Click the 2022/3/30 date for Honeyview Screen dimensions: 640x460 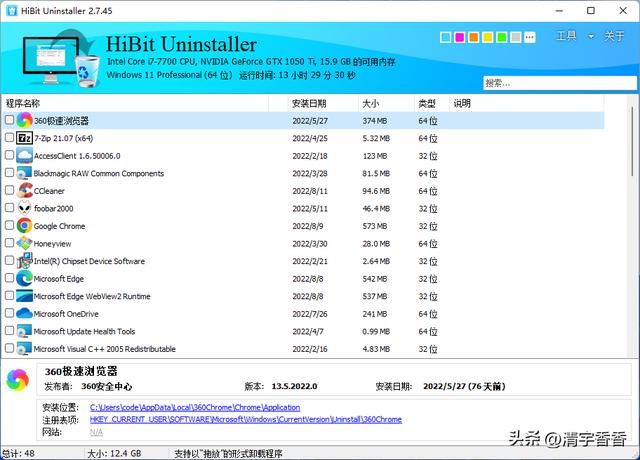[x=310, y=244]
